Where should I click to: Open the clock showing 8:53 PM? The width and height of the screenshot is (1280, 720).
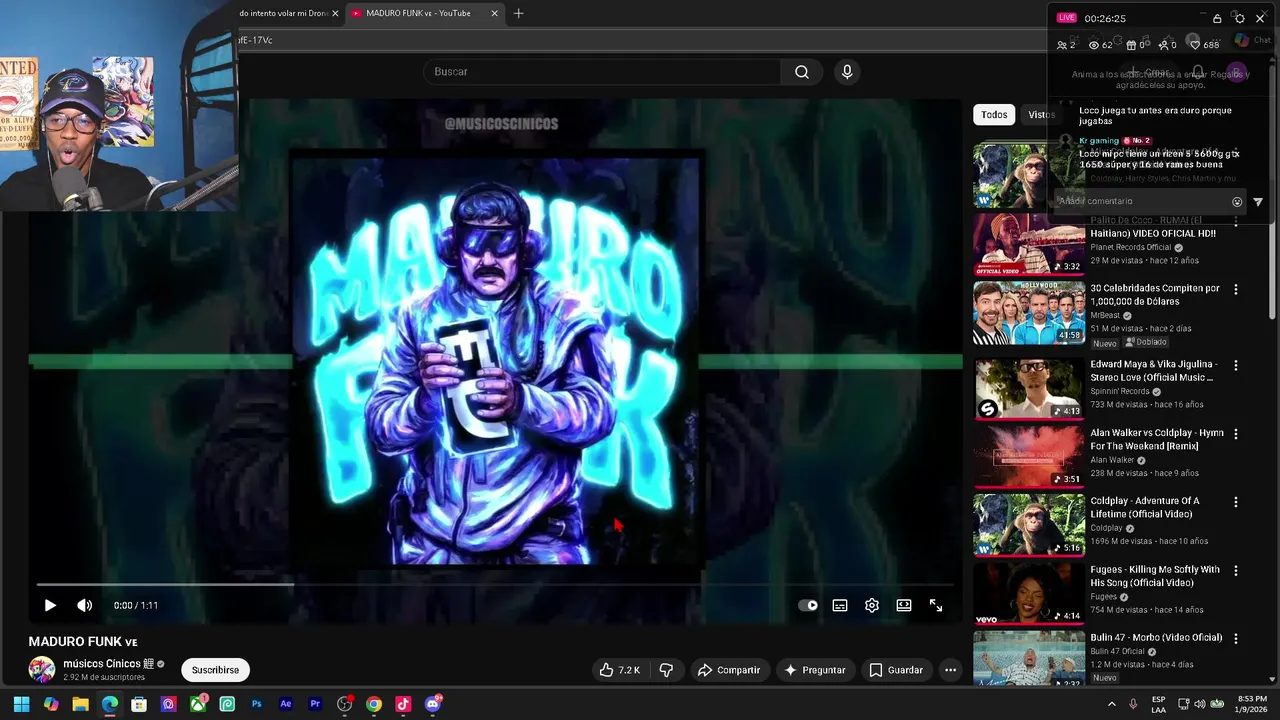(1252, 704)
